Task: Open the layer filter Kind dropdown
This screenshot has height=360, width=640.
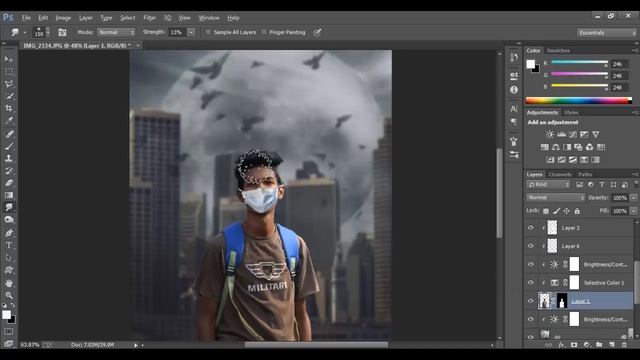Action: click(x=548, y=185)
